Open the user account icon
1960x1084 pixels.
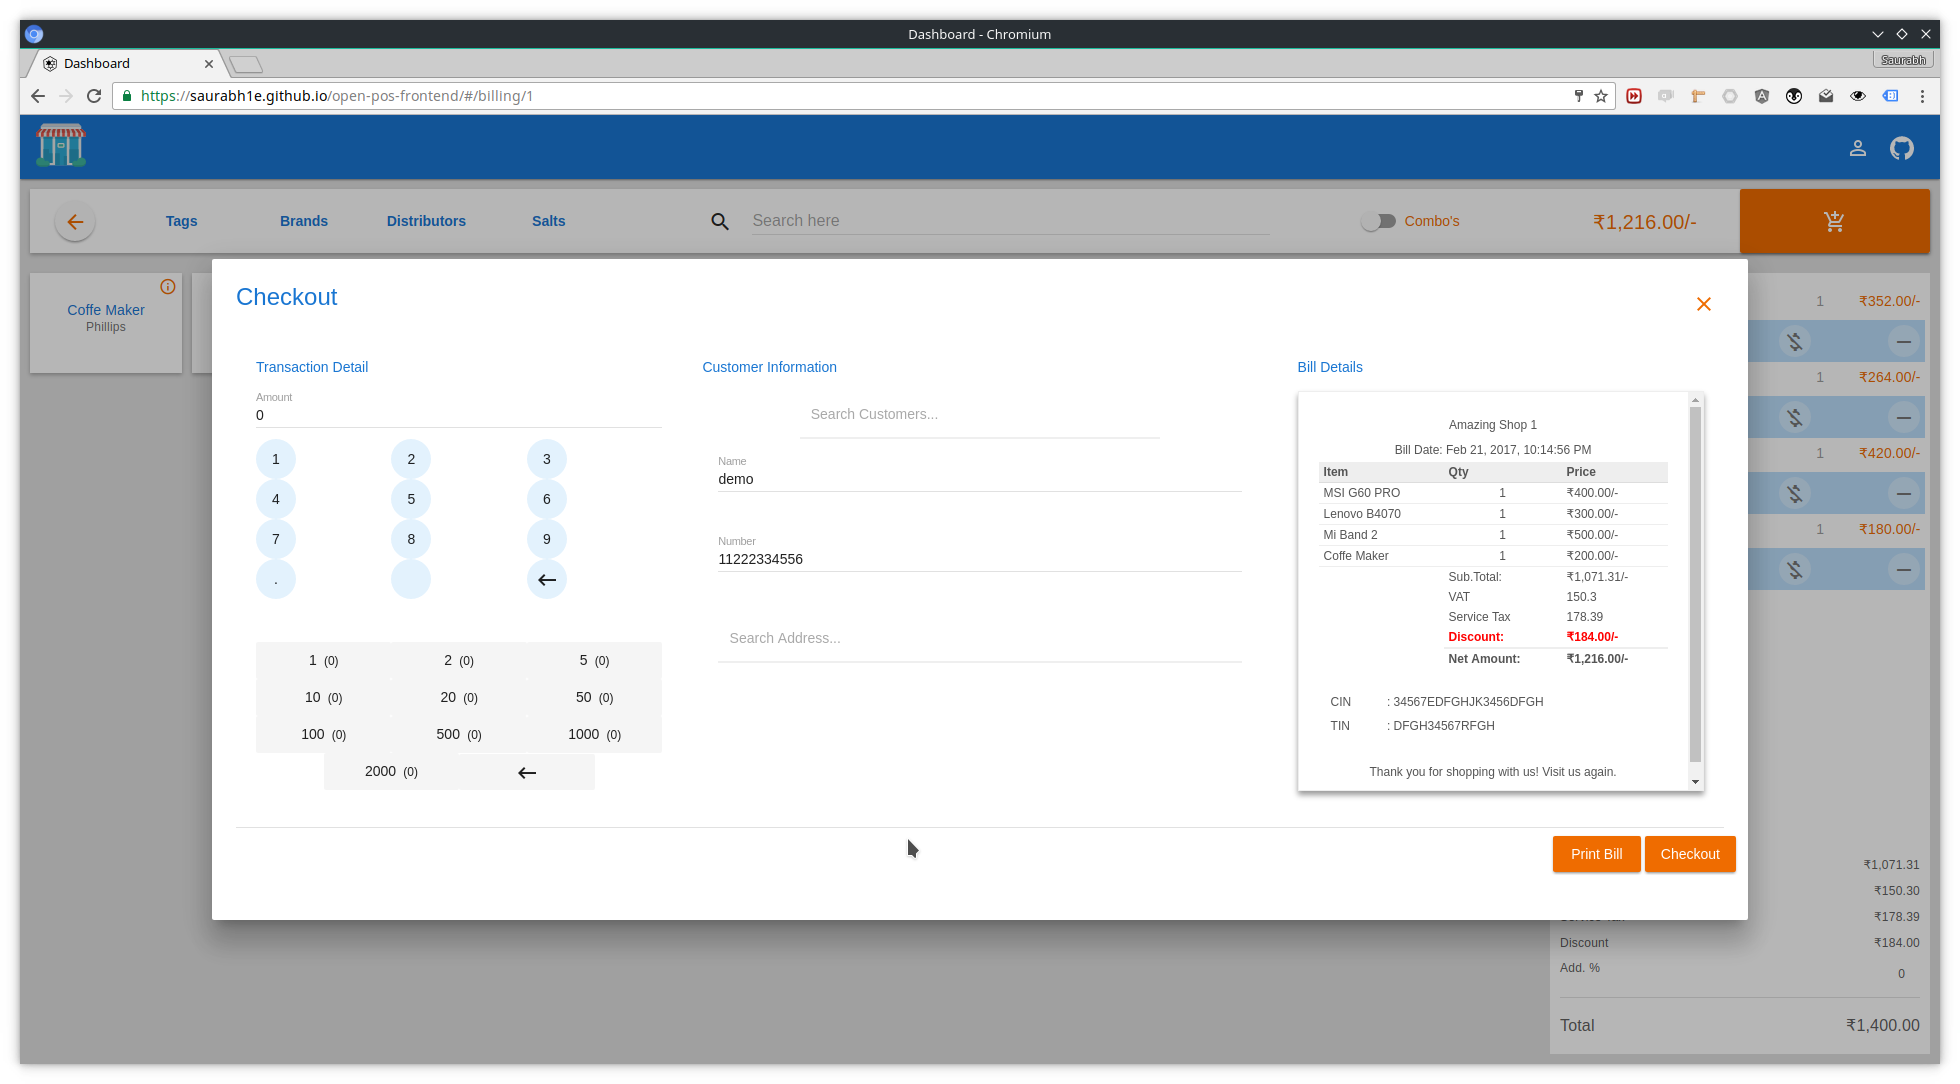tap(1857, 148)
